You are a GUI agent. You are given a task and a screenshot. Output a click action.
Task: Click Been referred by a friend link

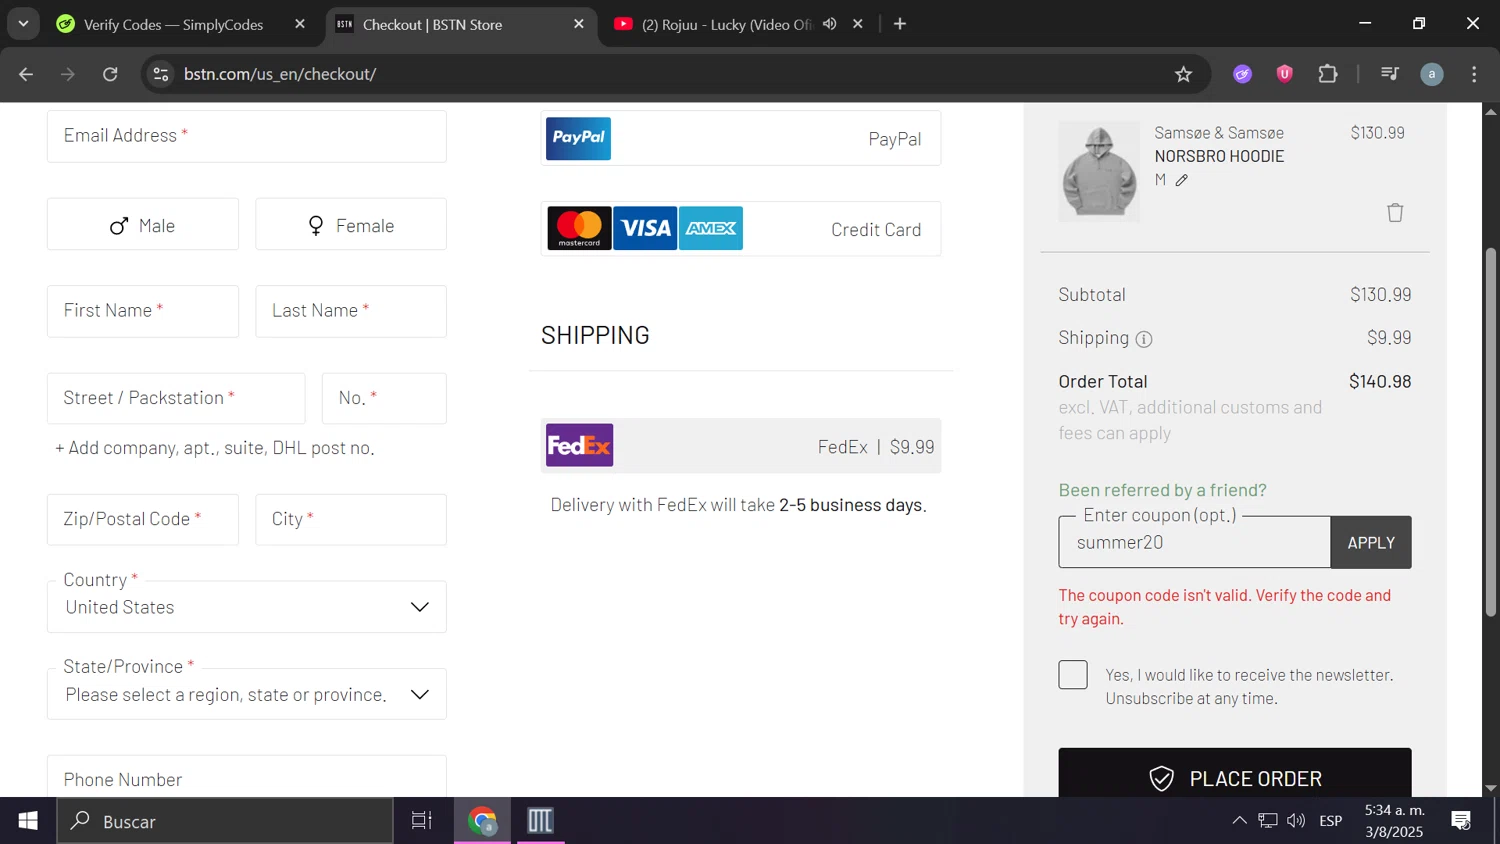click(x=1162, y=490)
